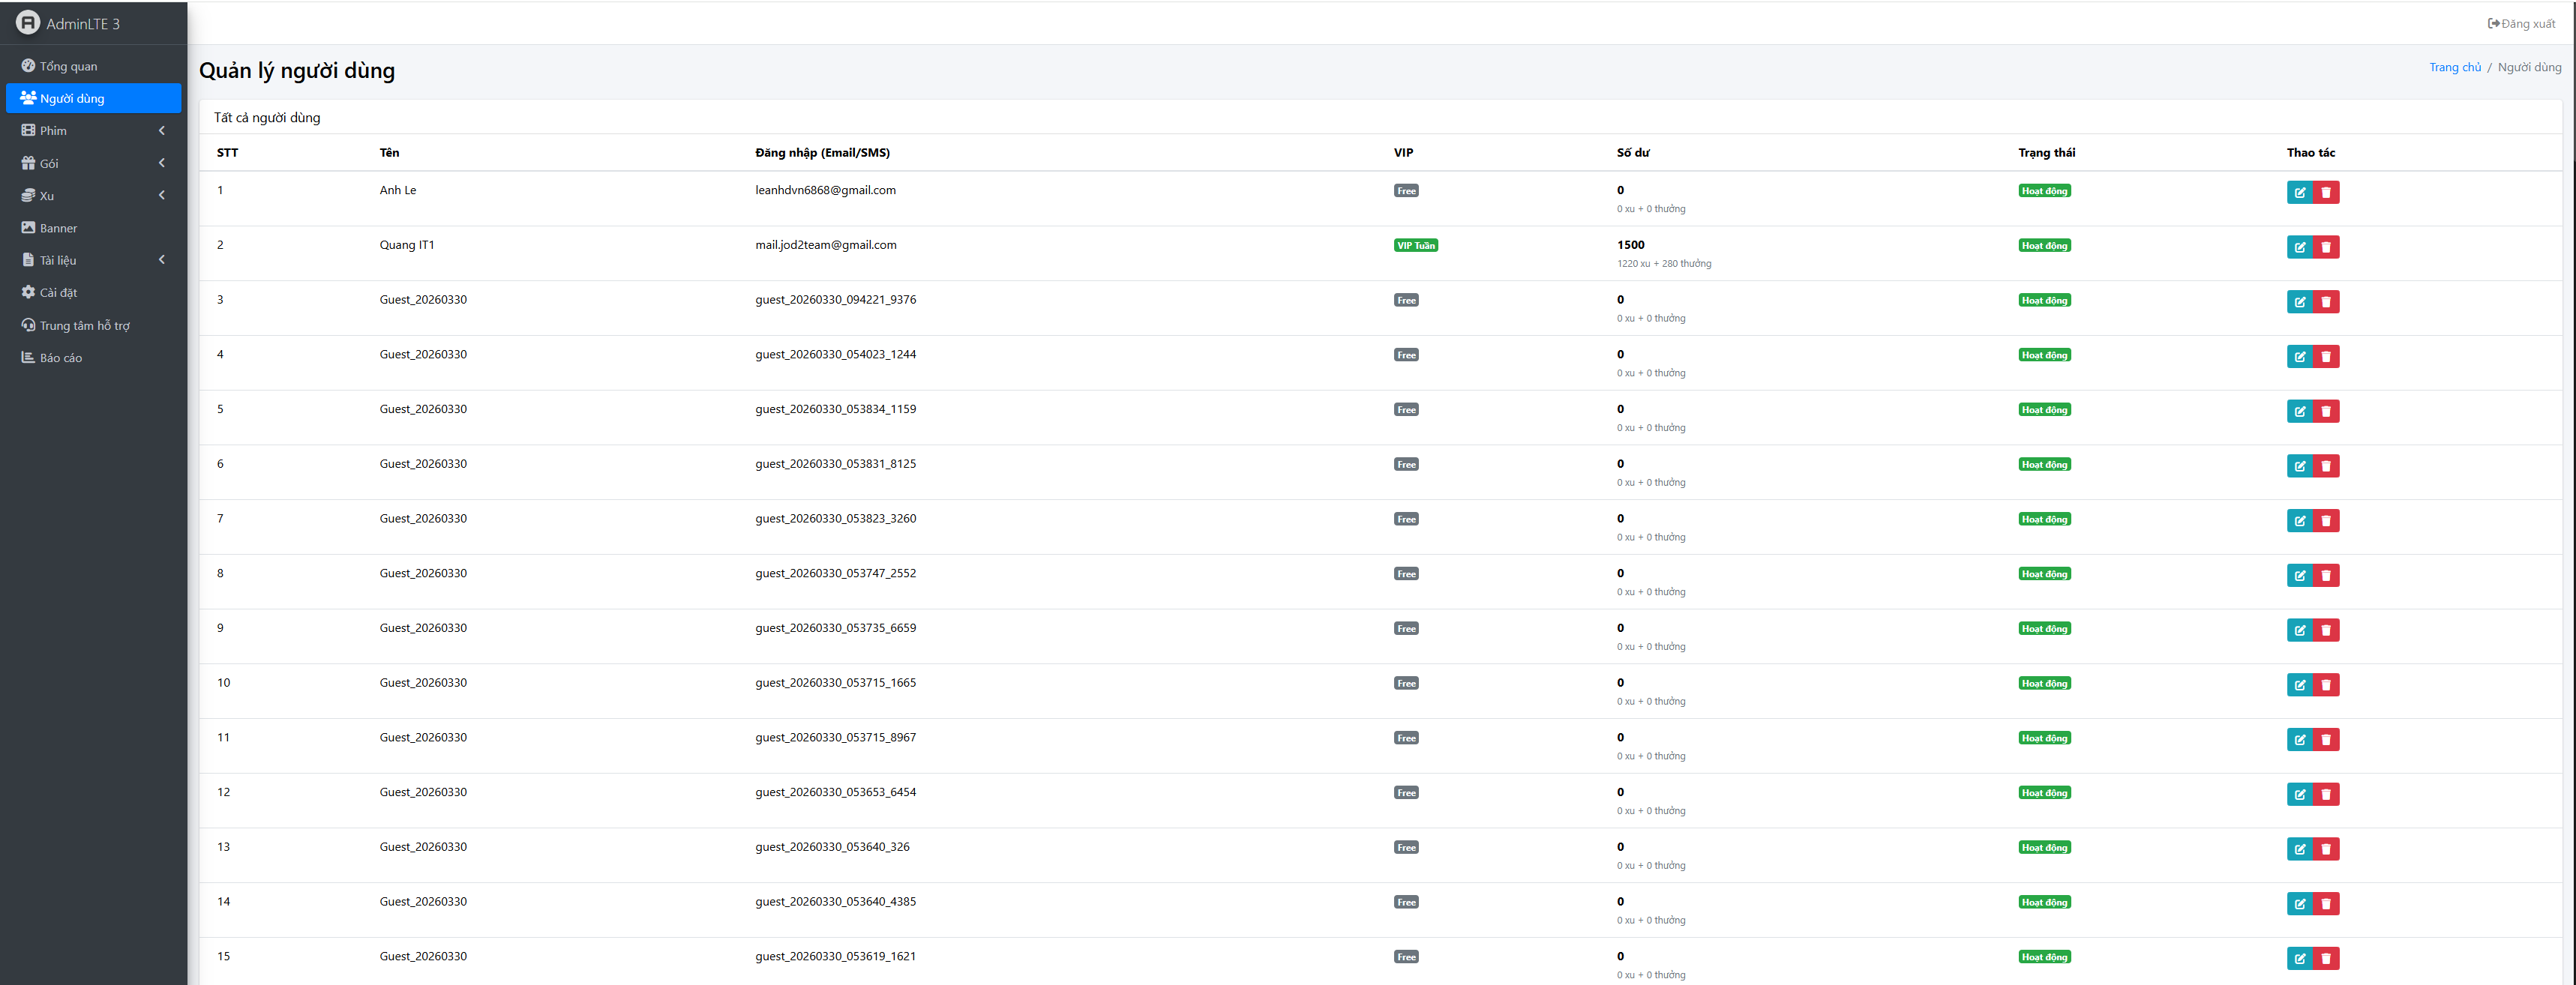
Task: Click the delete icon in row 13
Action: tap(2326, 849)
